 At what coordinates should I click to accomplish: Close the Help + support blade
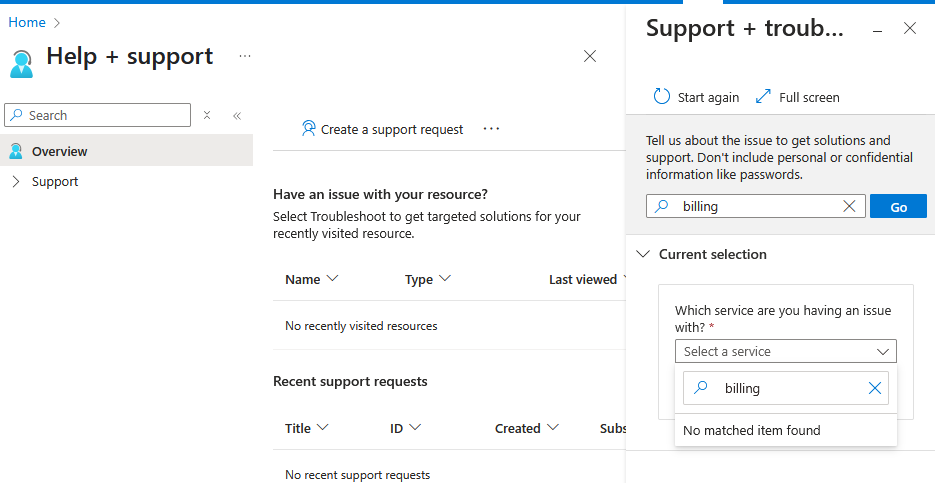pos(590,56)
